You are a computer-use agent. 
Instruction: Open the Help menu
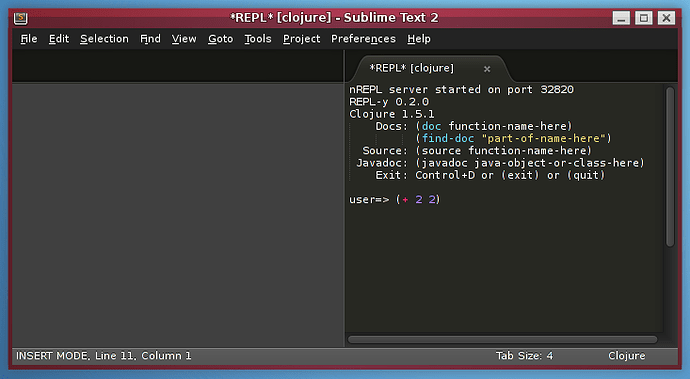coord(419,39)
